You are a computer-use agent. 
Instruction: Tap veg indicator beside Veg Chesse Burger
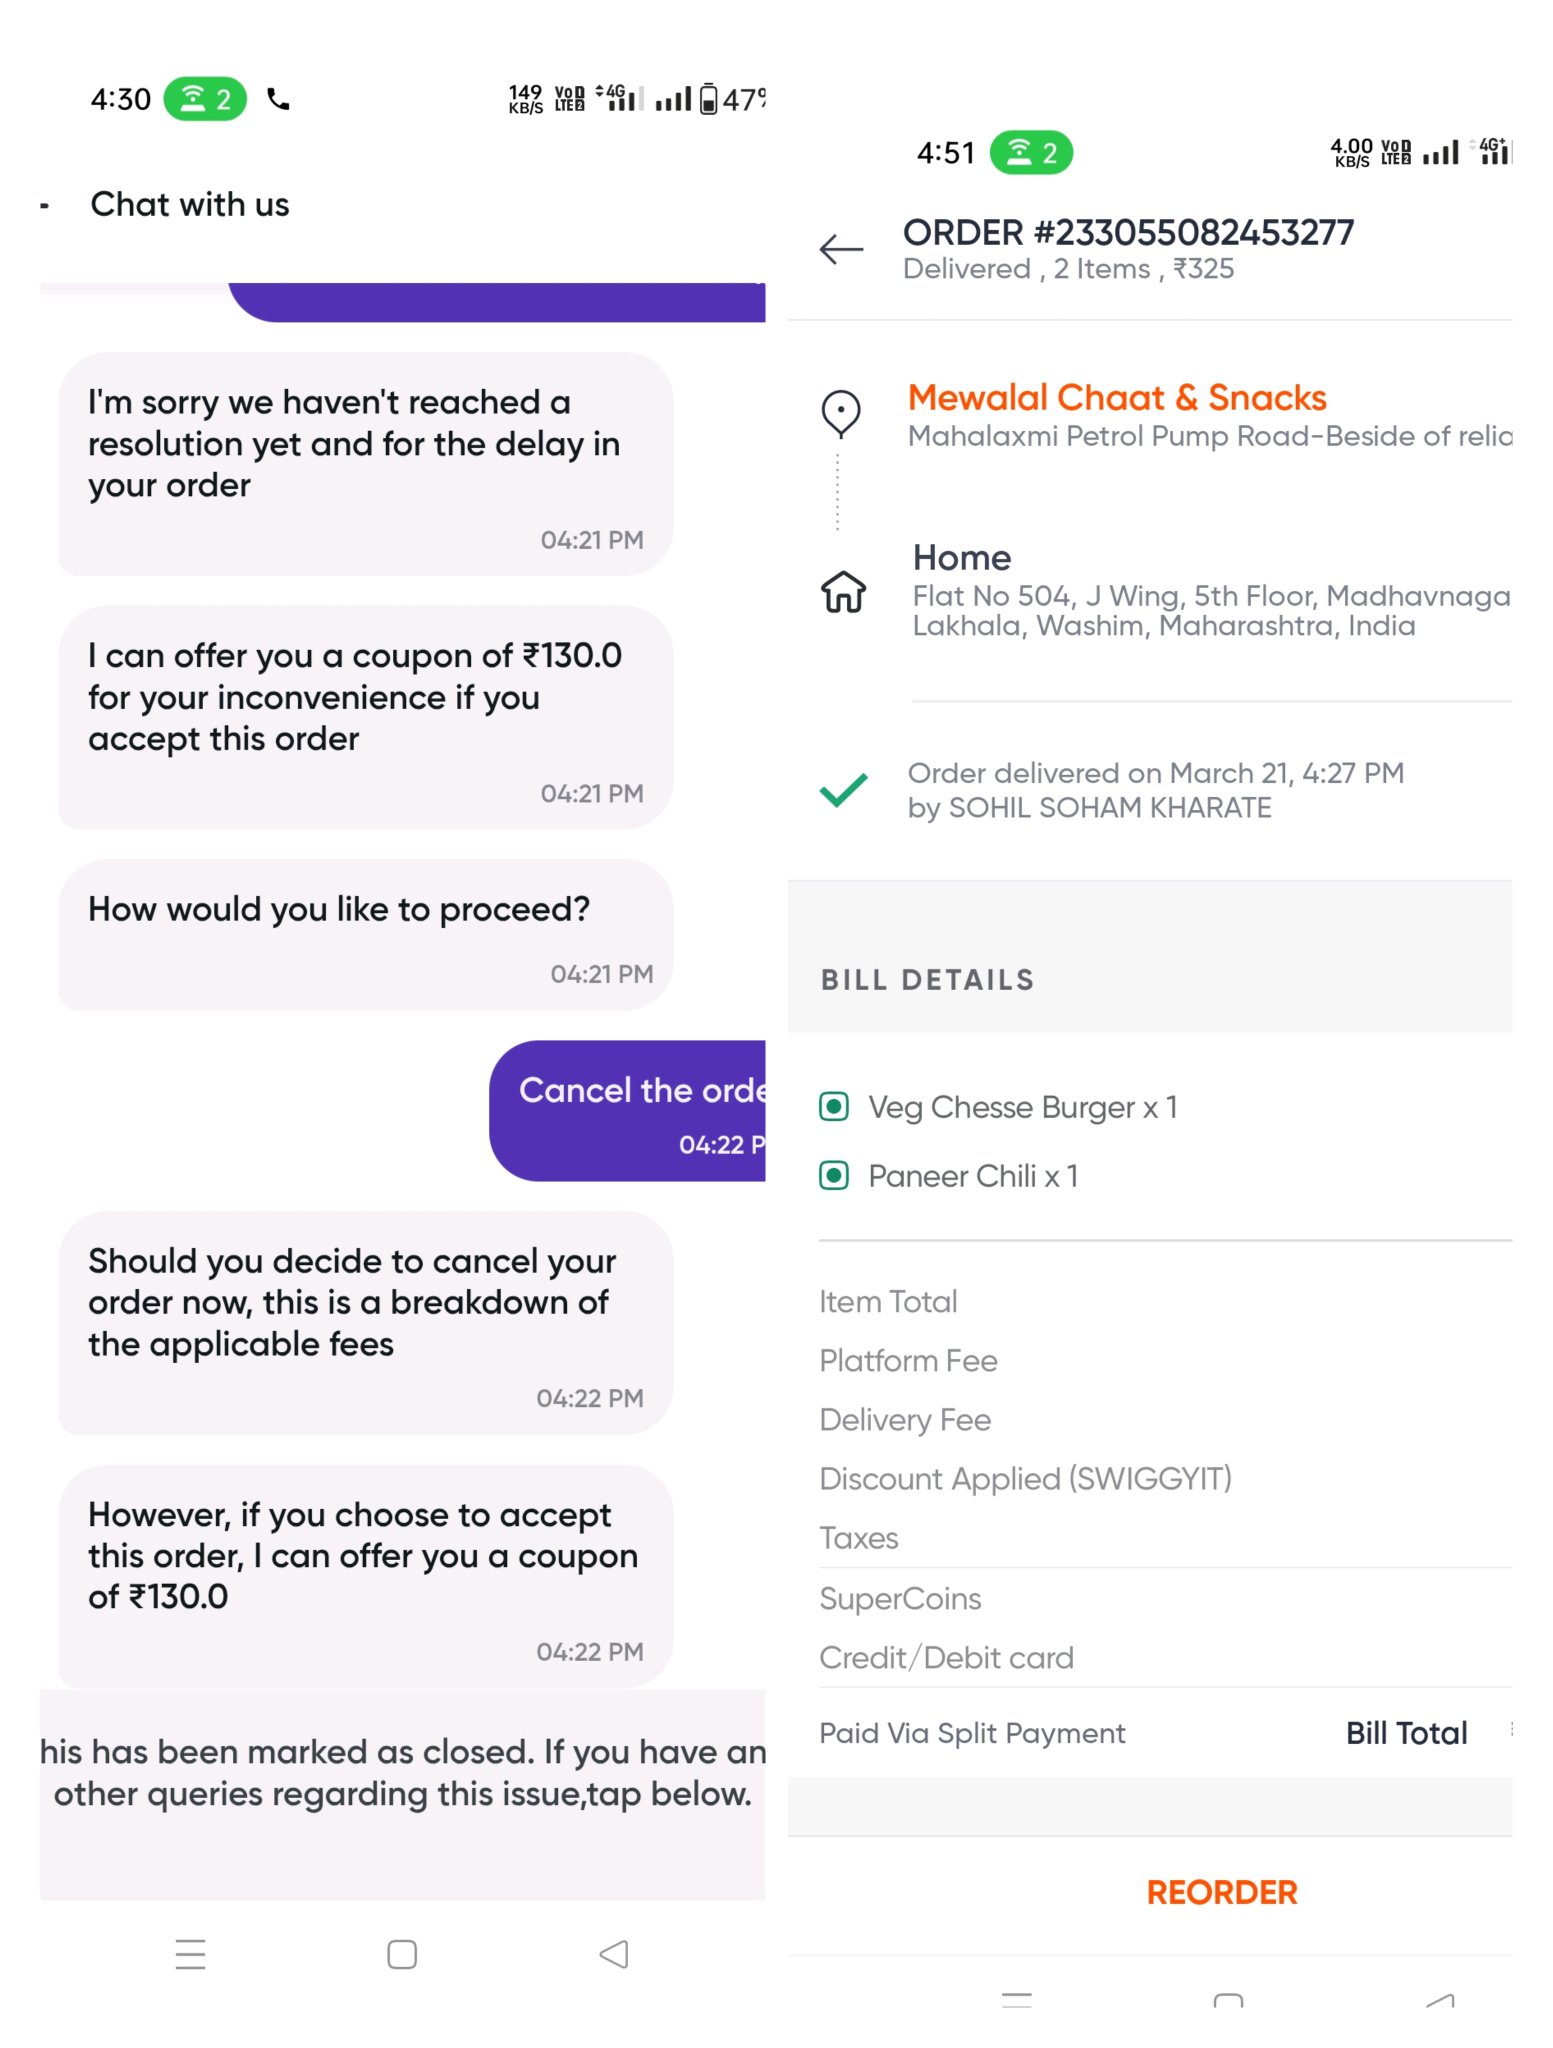[834, 1107]
